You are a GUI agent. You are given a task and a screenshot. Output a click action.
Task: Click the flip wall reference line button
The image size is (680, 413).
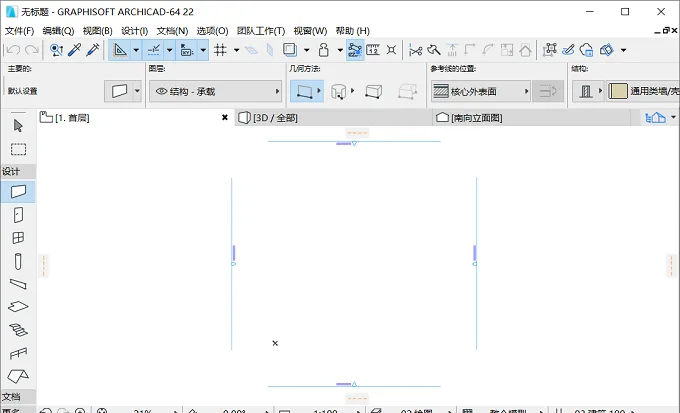(x=548, y=92)
